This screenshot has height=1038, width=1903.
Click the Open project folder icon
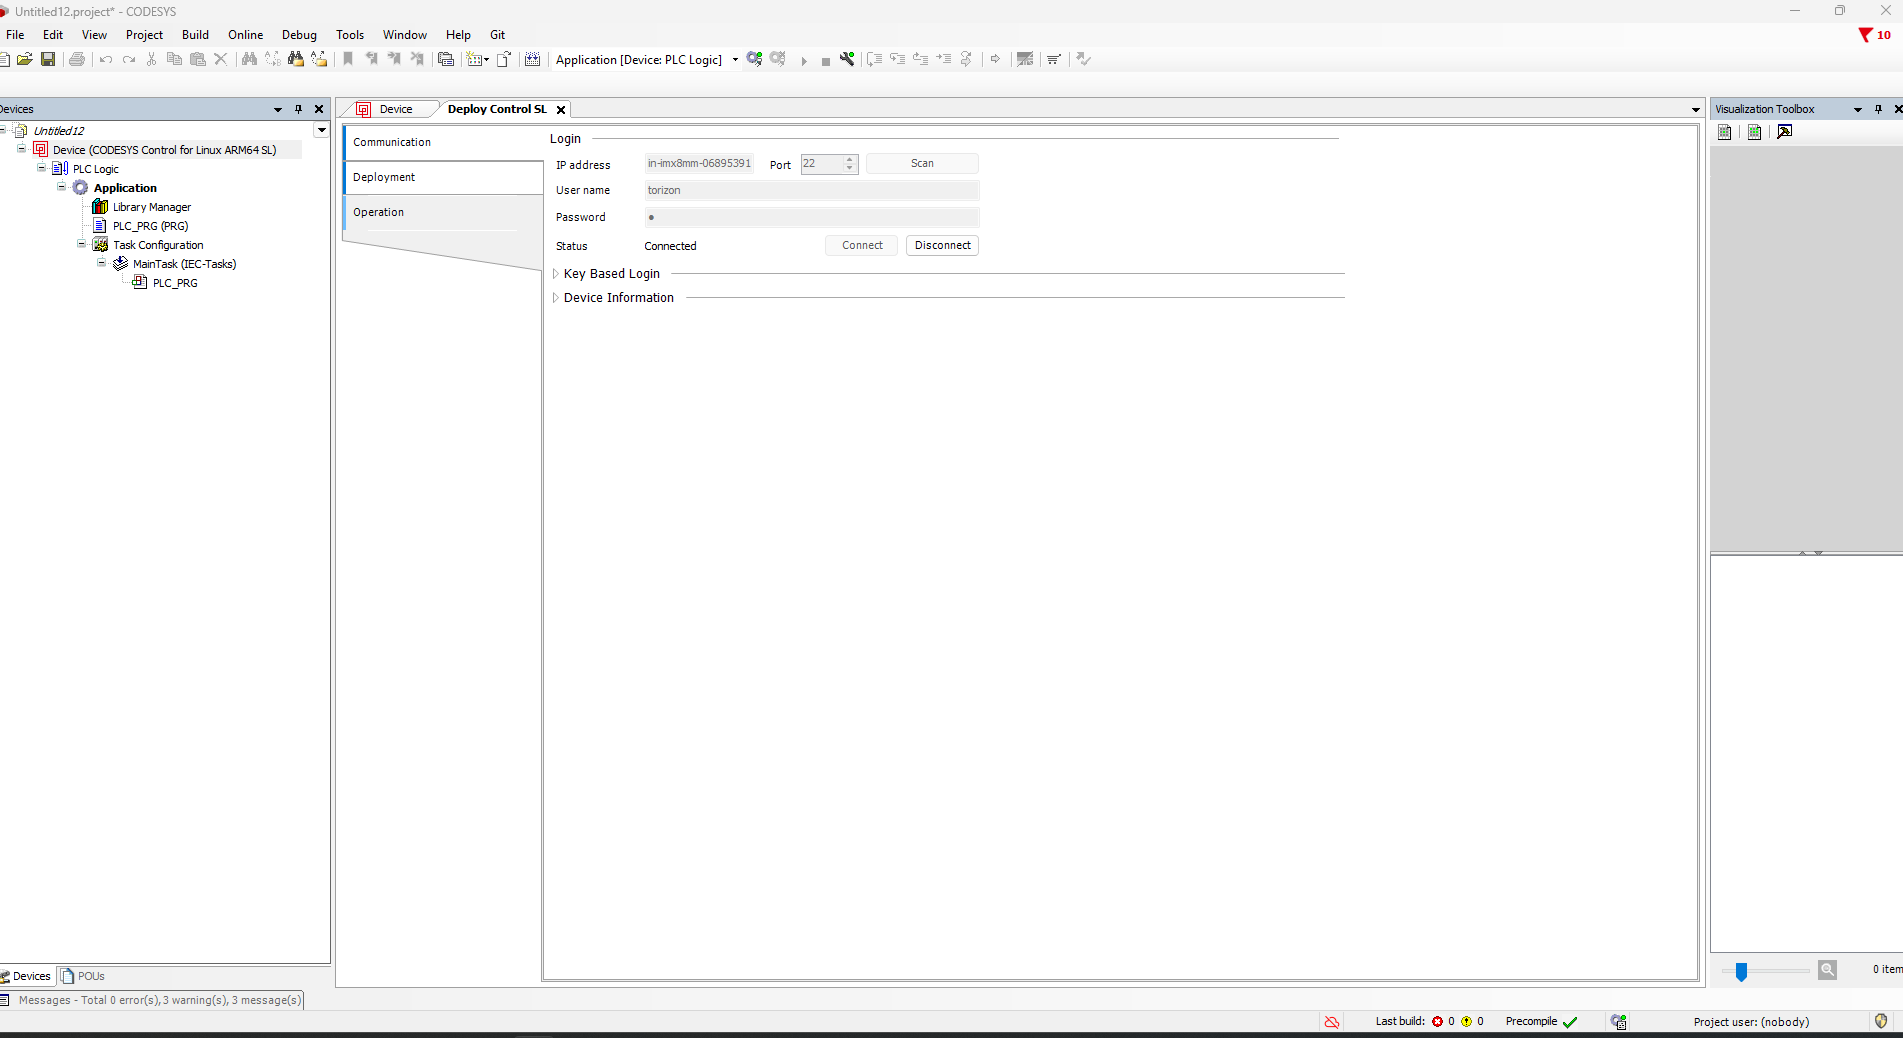pos(25,59)
